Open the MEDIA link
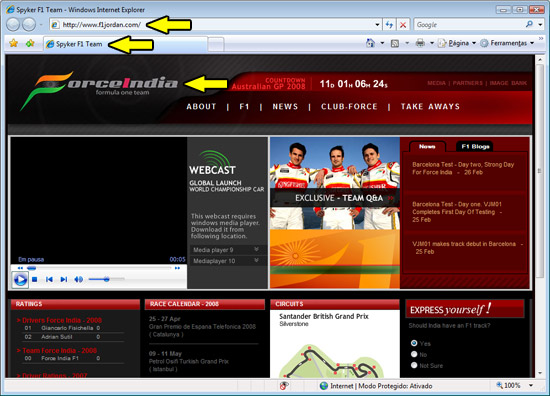Viewport: 550px width, 396px height. 436,83
